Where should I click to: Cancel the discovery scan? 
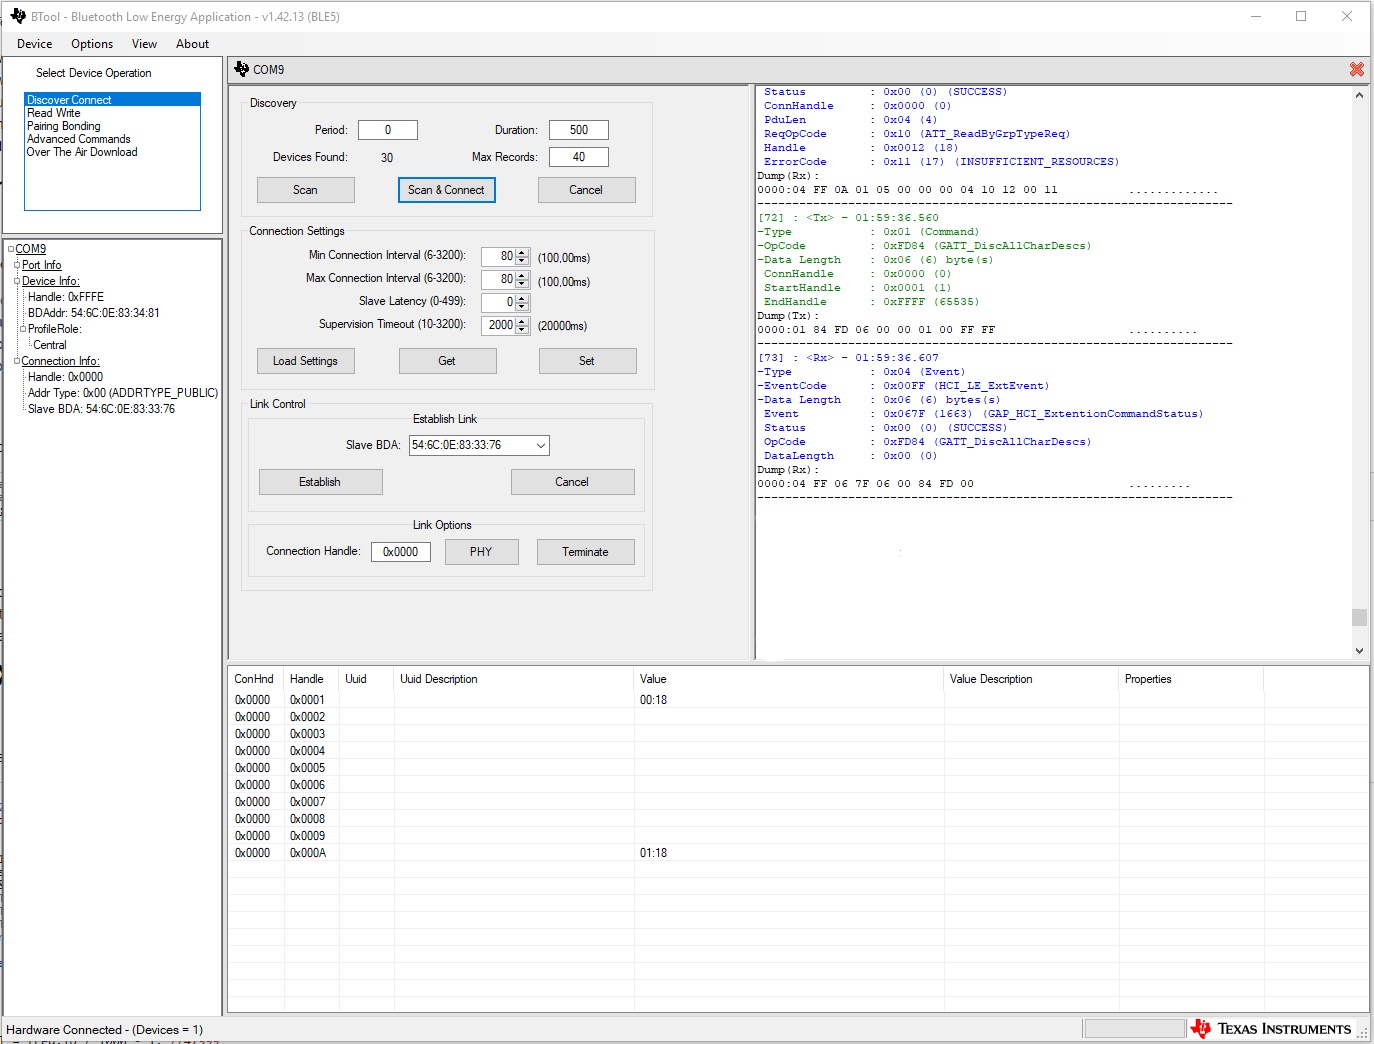coord(586,190)
